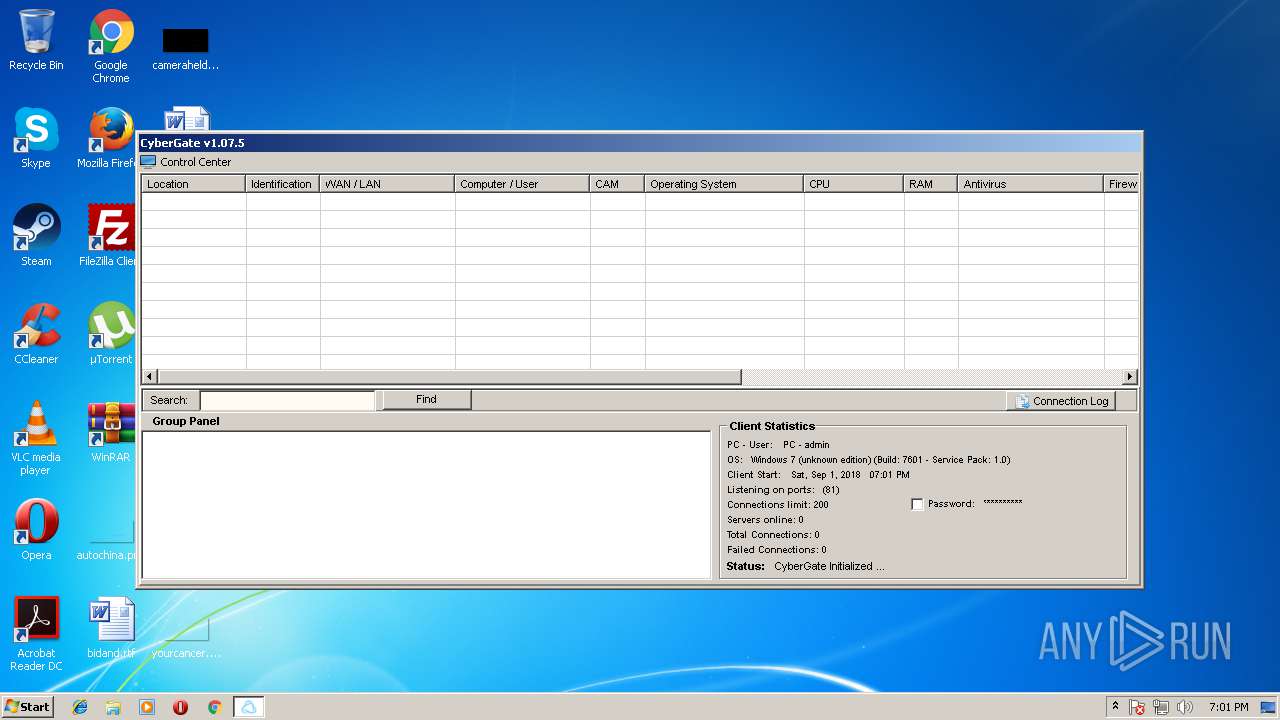Sort by CAM column header

coord(617,184)
